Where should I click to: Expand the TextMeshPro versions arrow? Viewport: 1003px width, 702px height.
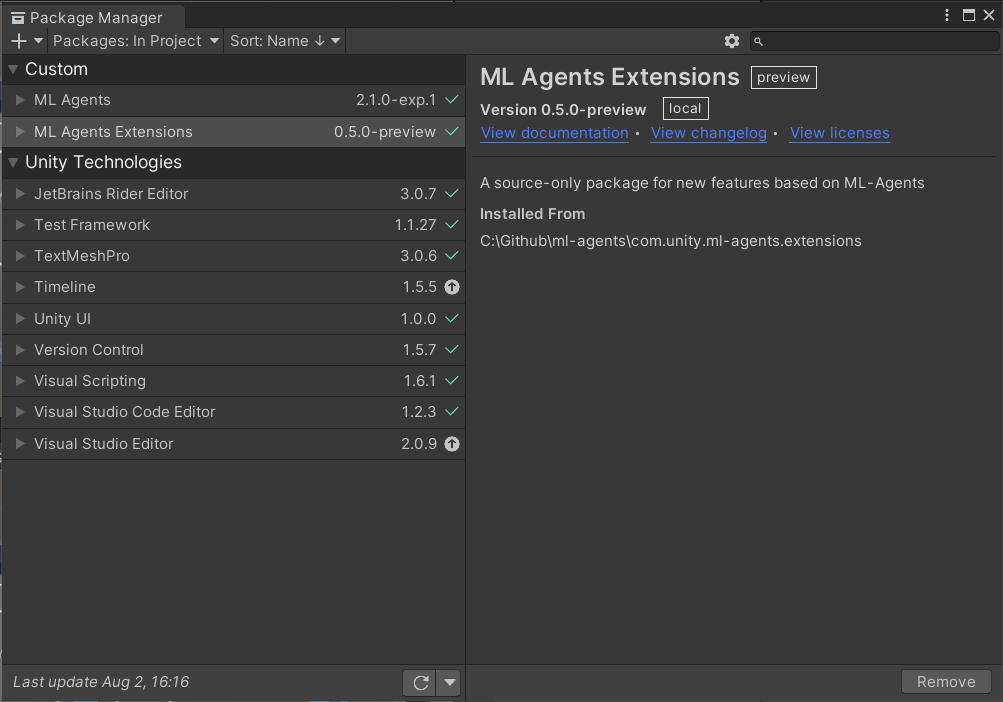[x=20, y=256]
